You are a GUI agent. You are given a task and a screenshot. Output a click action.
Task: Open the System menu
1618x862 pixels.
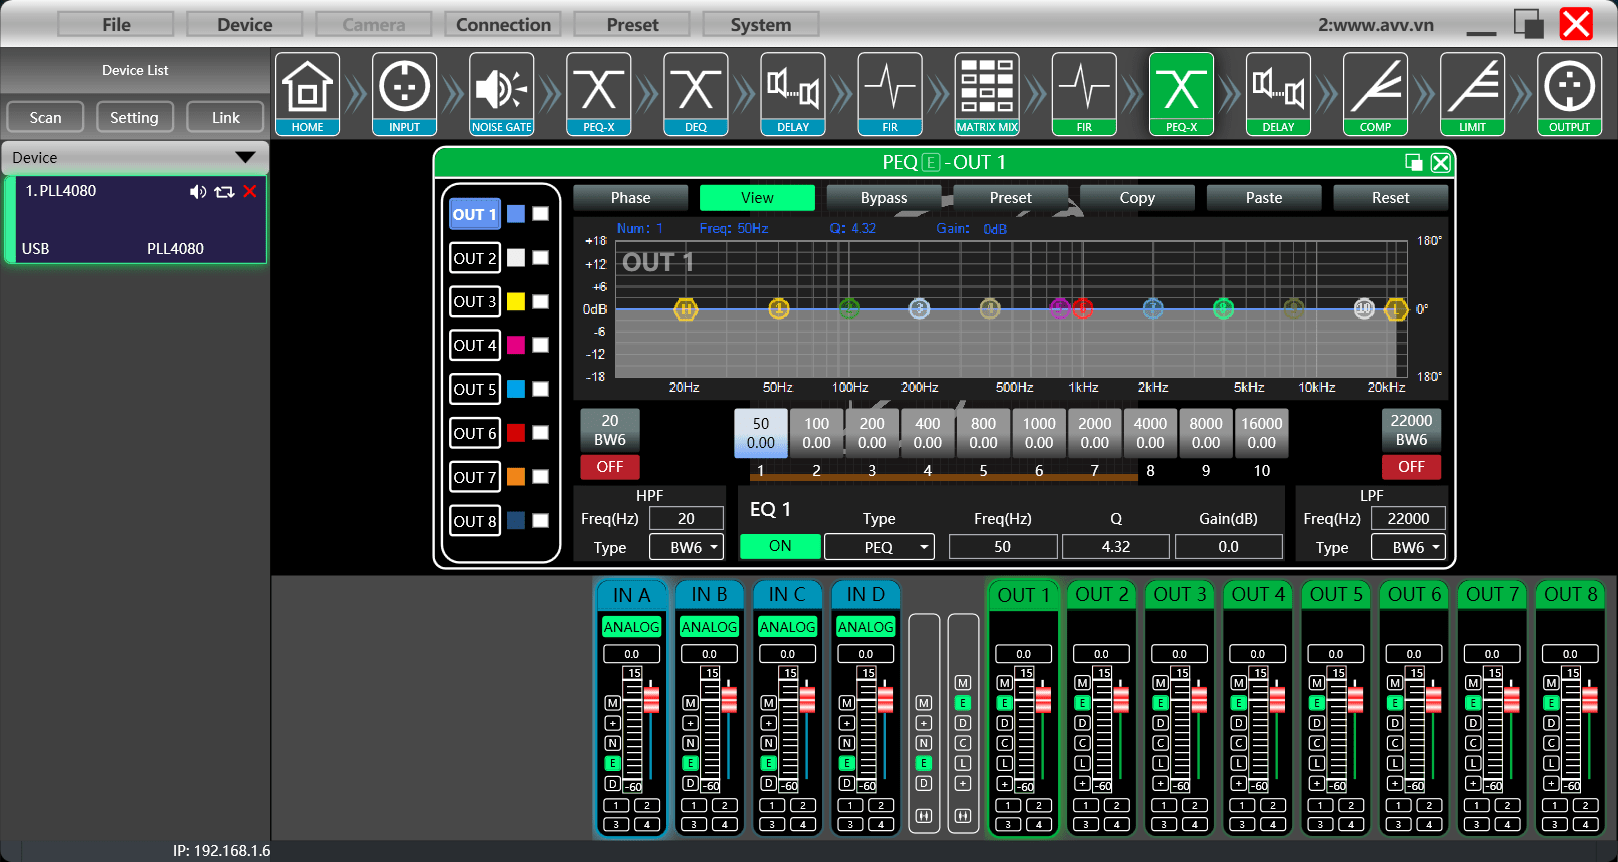pos(760,25)
